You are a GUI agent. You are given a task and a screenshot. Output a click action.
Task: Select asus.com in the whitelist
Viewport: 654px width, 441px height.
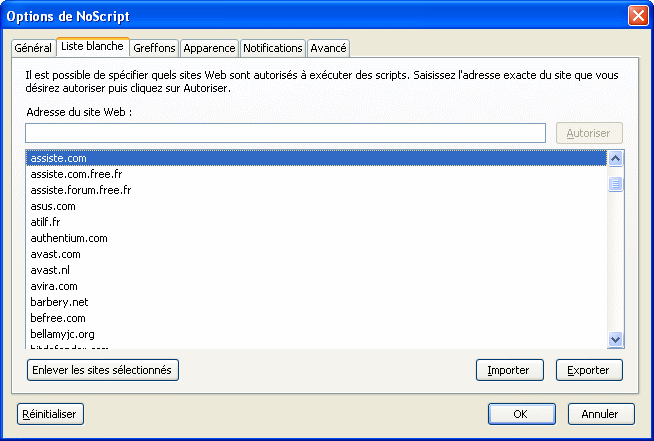click(x=316, y=206)
